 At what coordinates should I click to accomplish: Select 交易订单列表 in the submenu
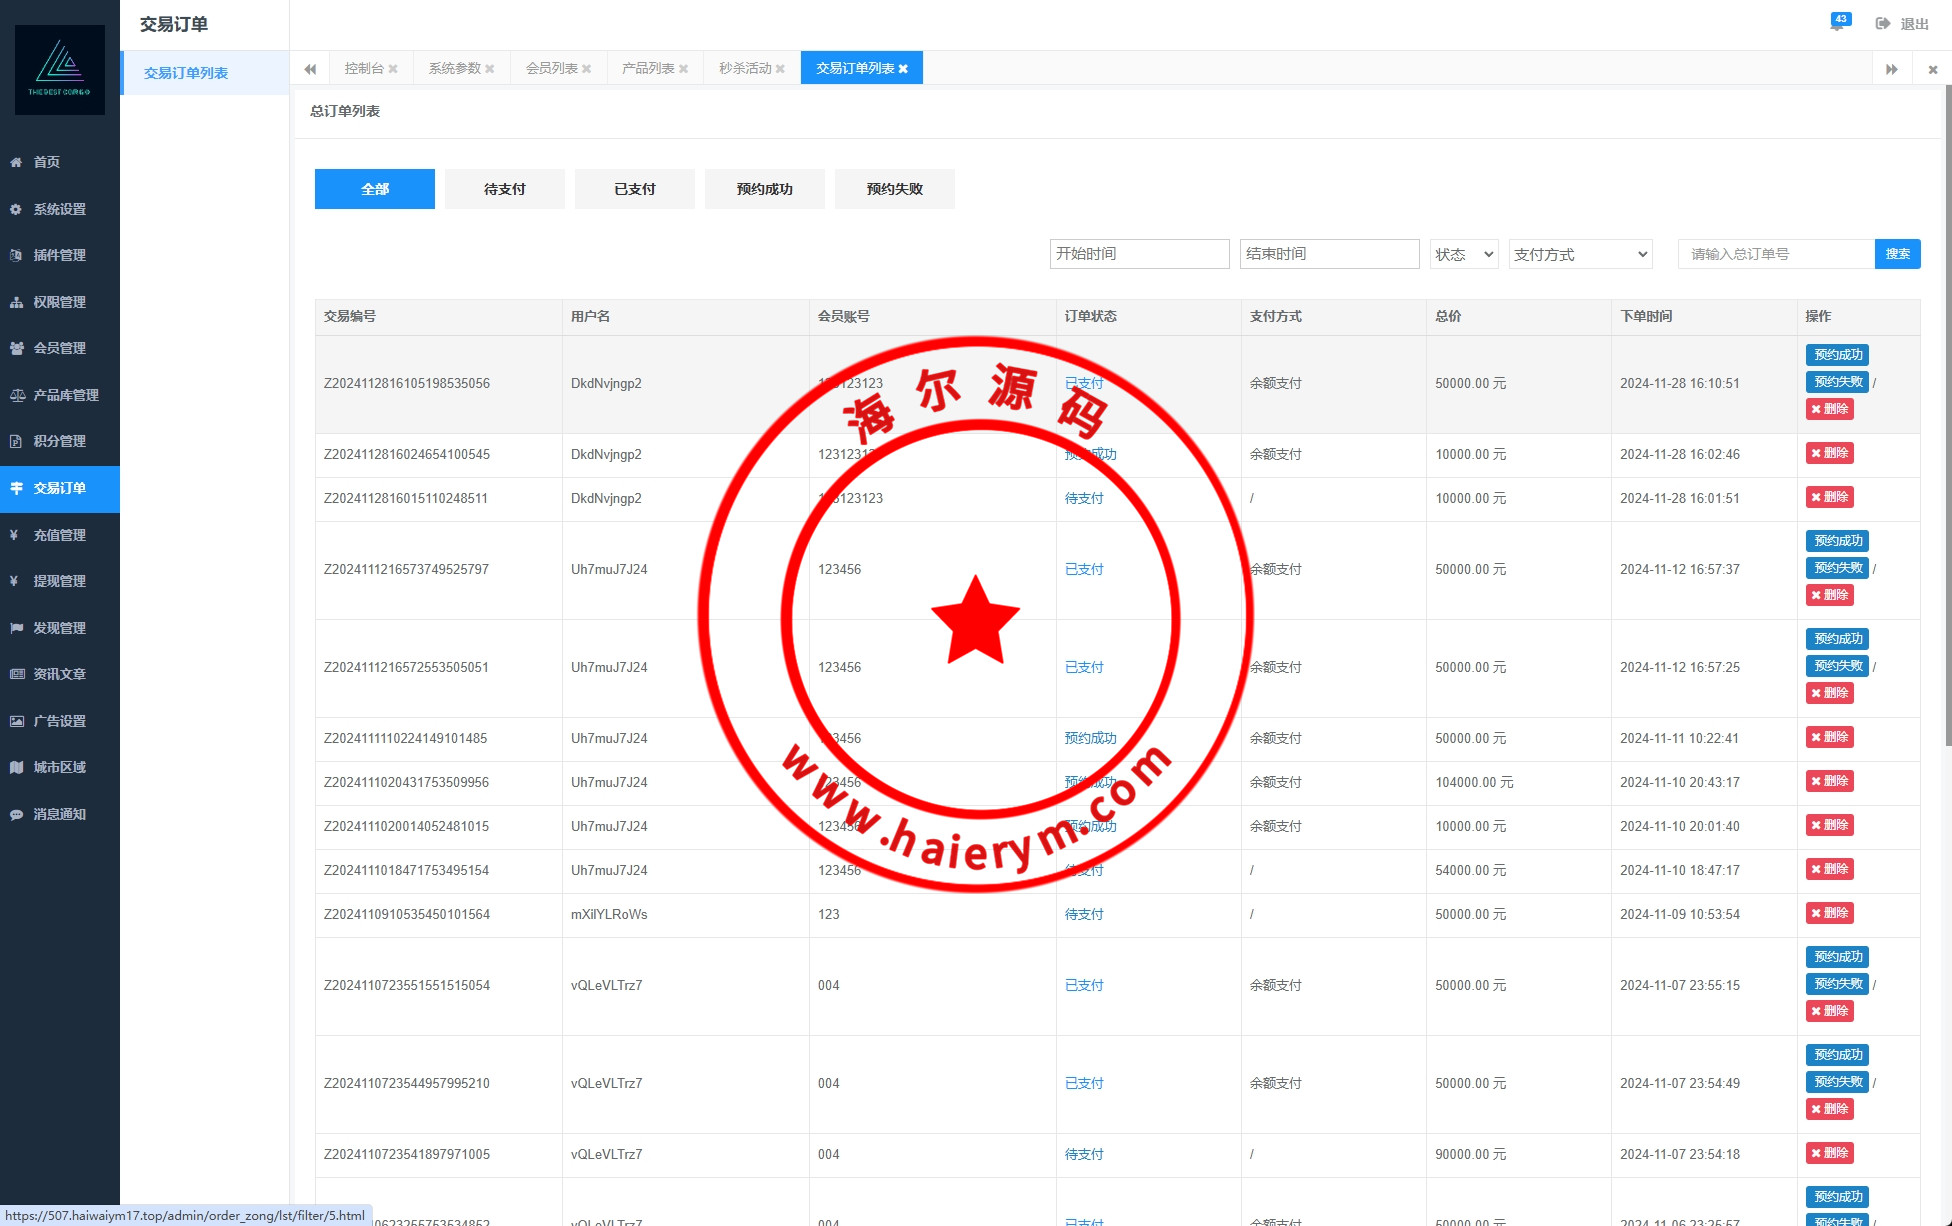coord(204,73)
